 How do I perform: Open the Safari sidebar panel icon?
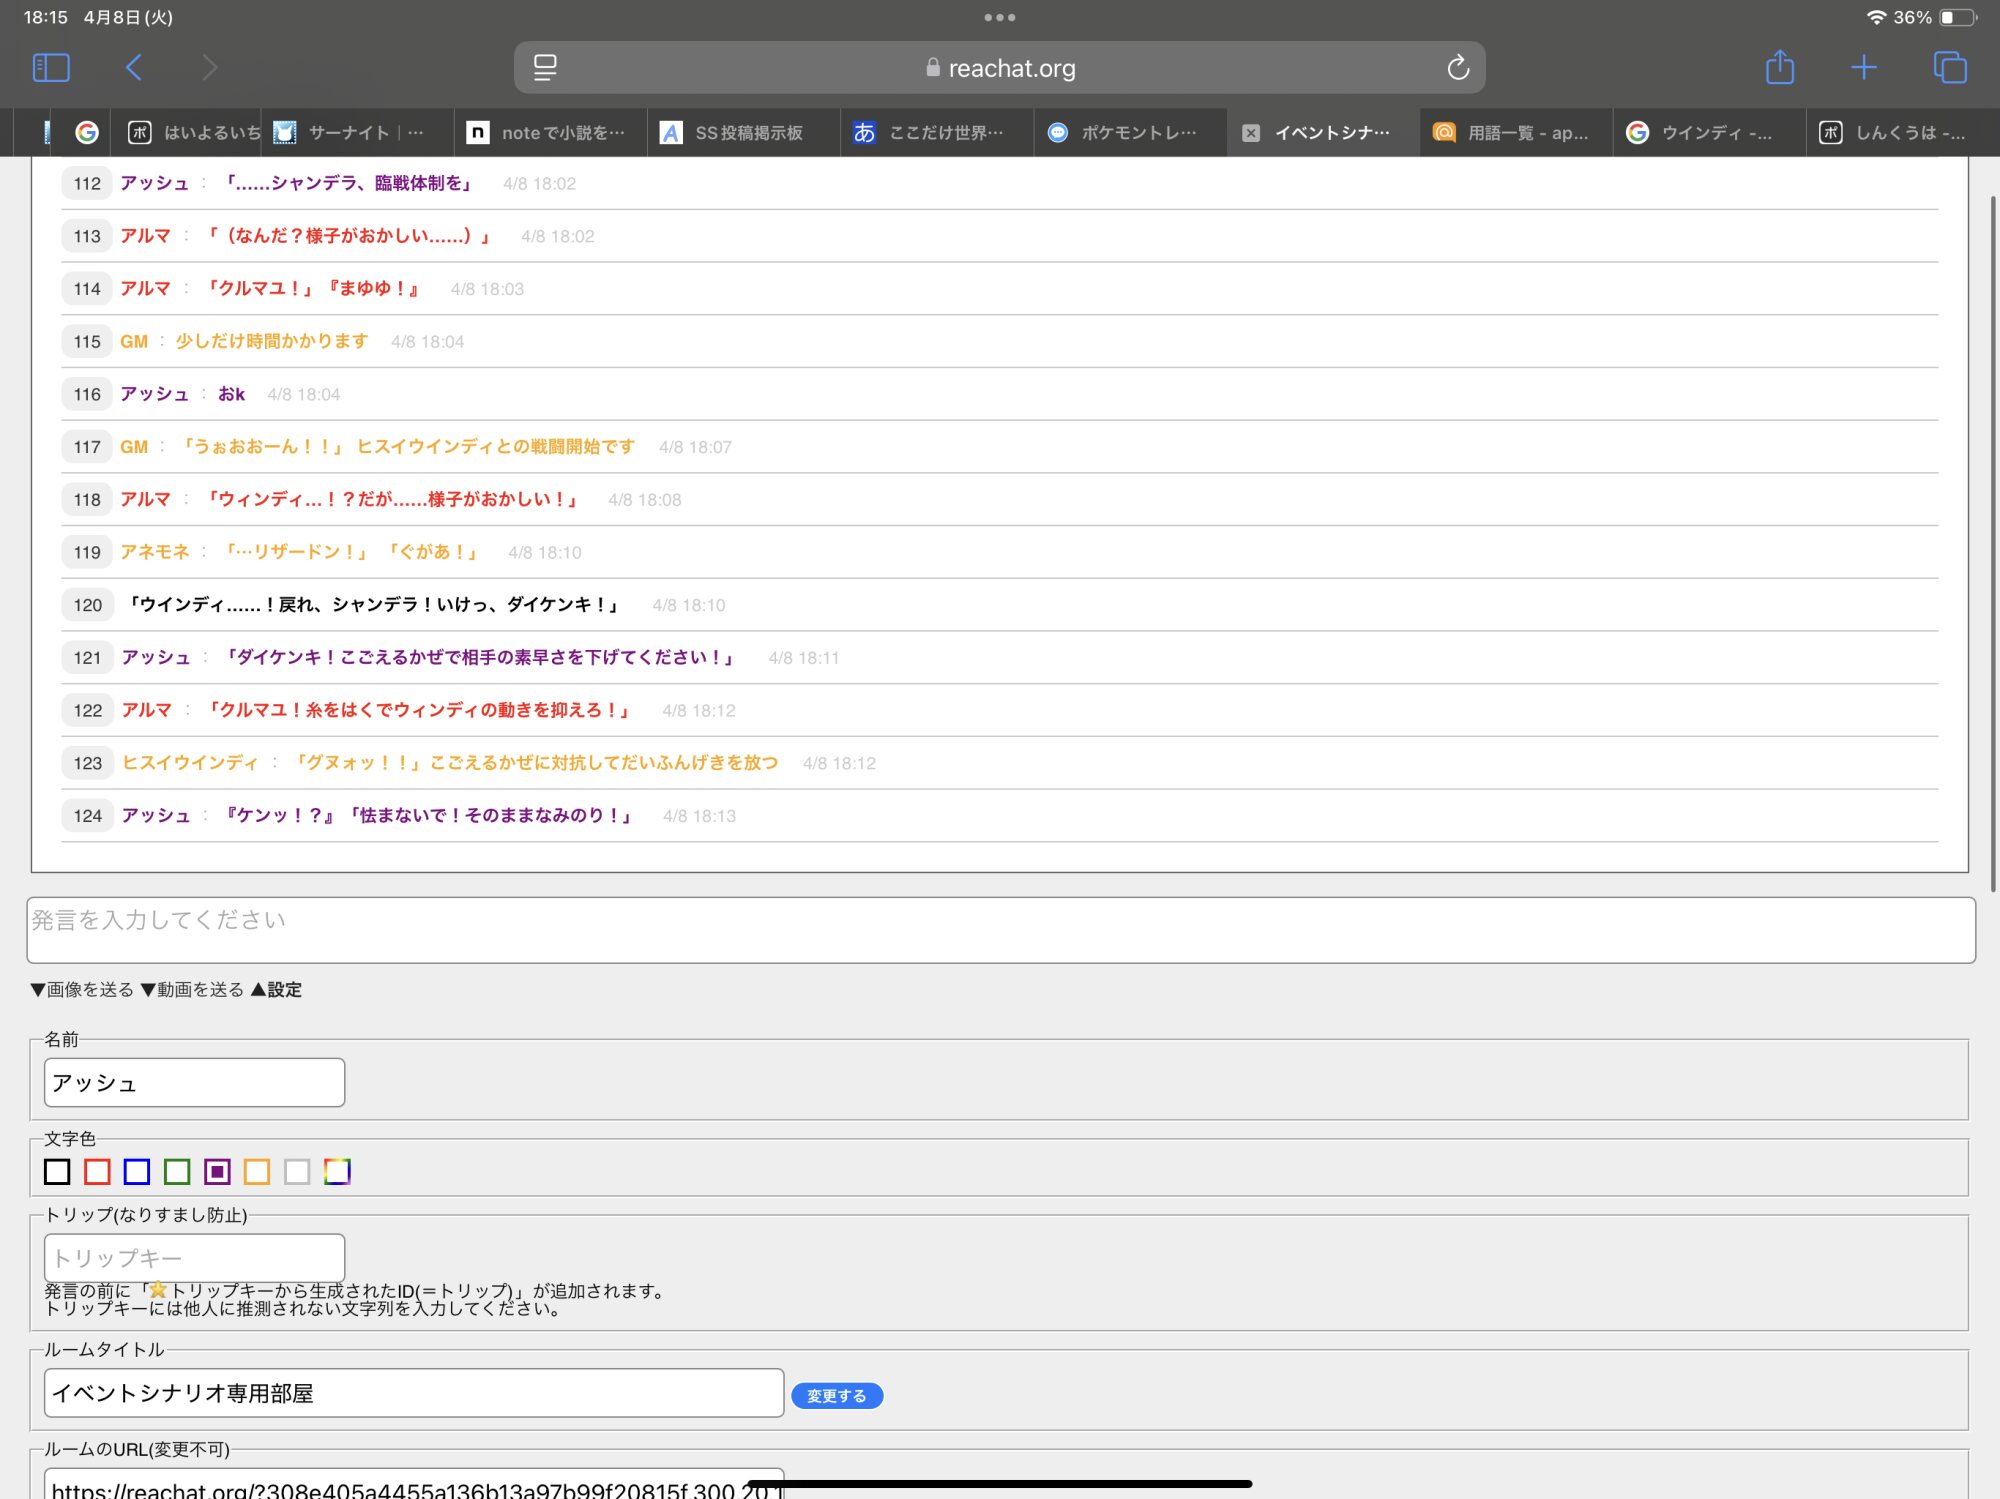coord(51,68)
